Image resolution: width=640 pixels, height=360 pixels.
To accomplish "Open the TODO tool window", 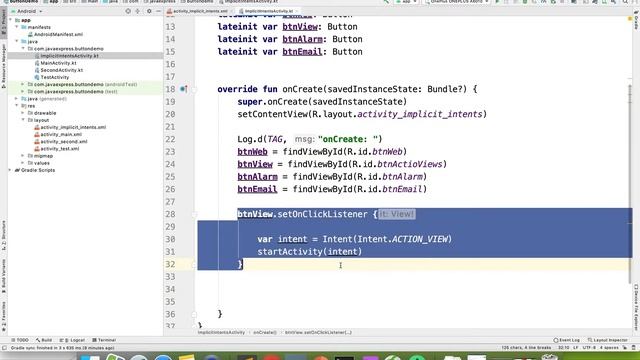I will 20,340.
